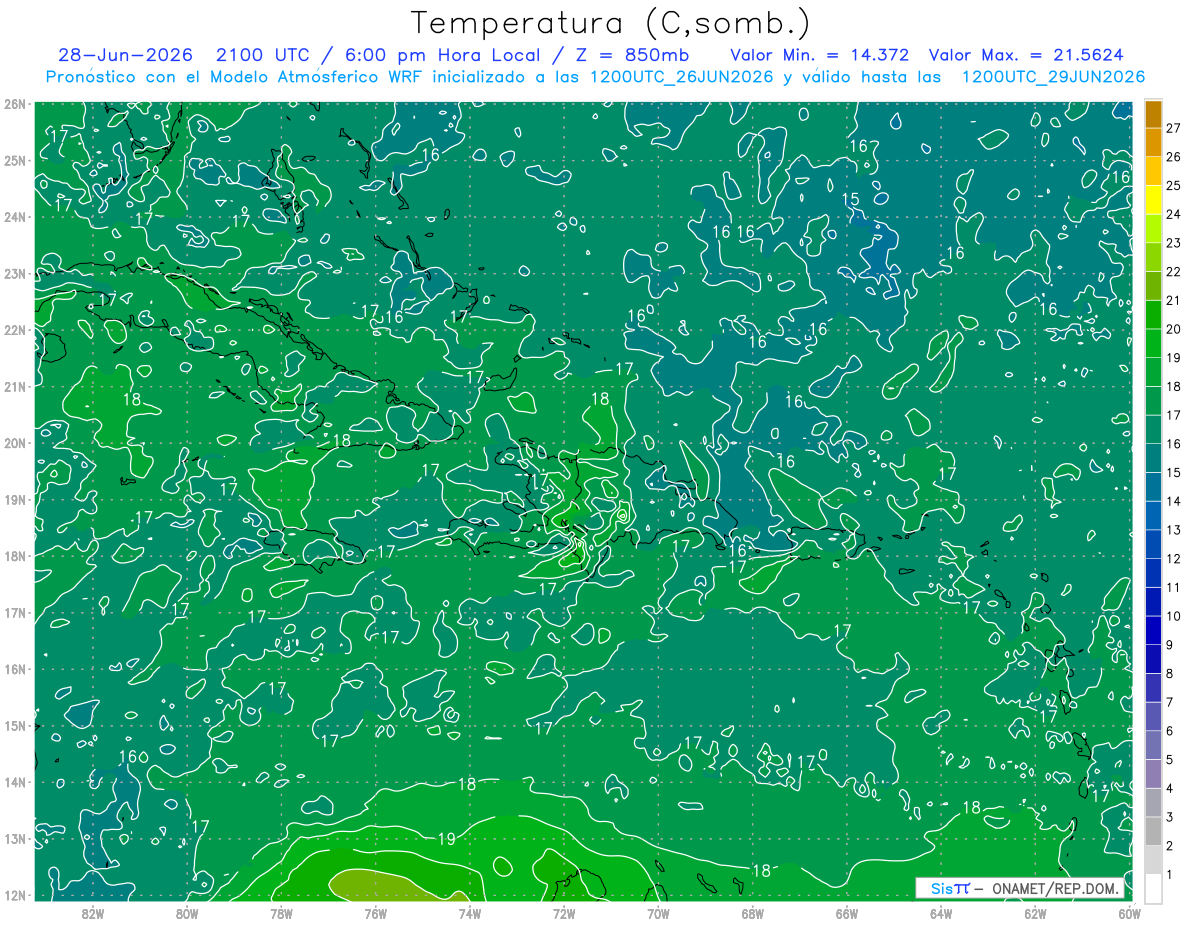1200x927 pixels.
Task: Click the '62W' longitude label
Action: pos(1035,913)
